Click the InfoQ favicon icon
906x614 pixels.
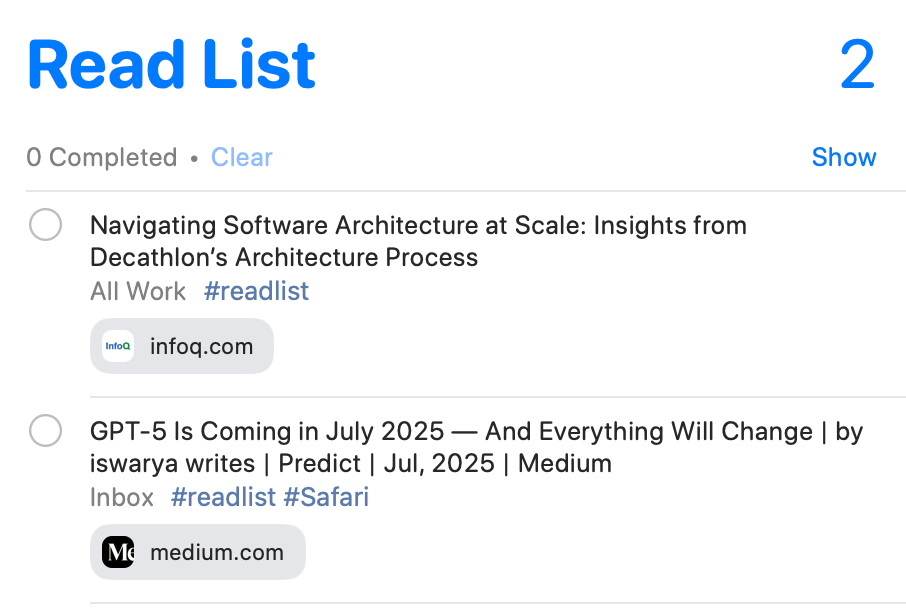click(x=118, y=346)
